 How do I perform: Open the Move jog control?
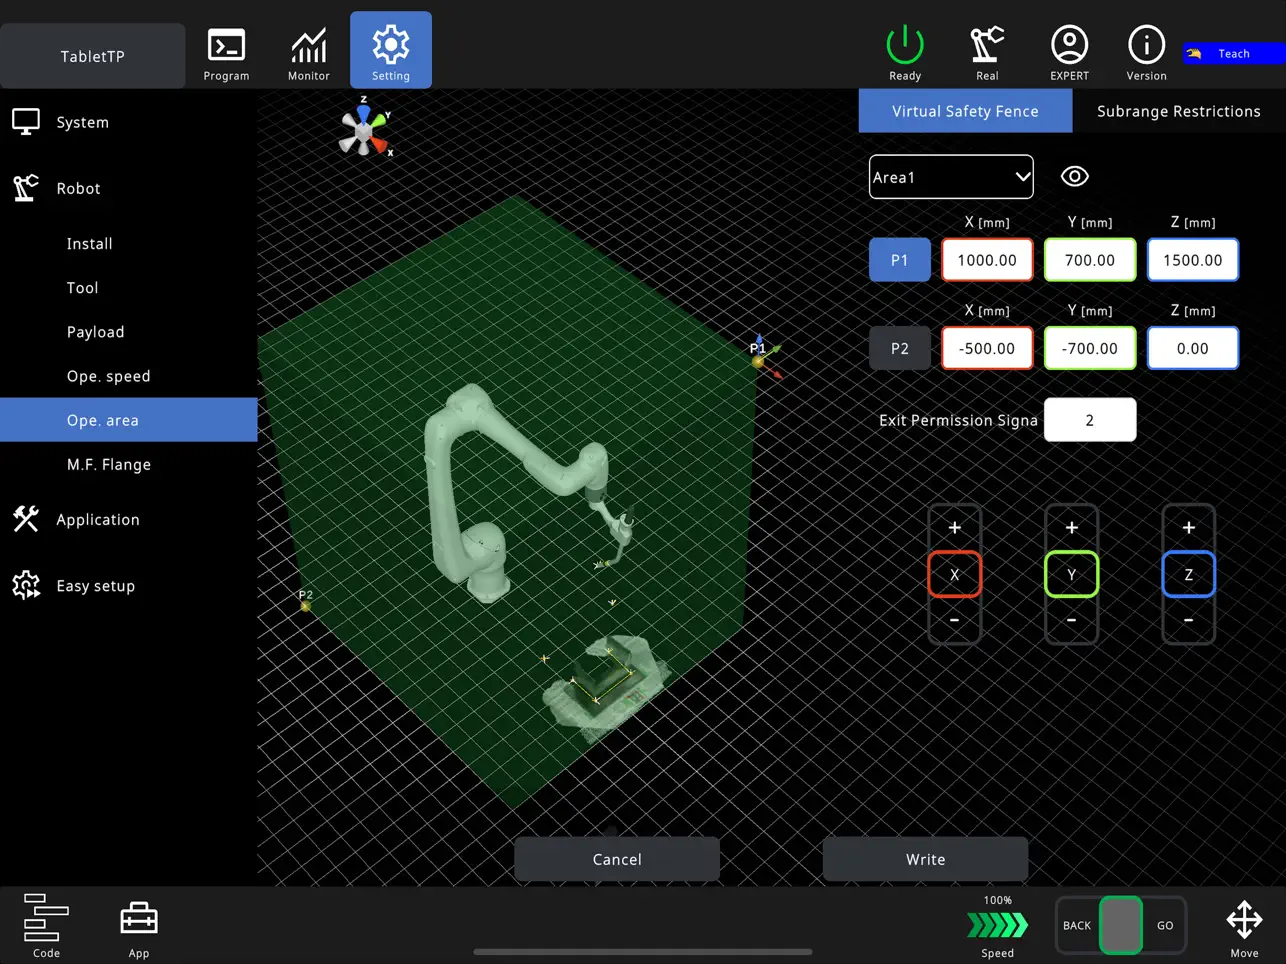pos(1244,927)
